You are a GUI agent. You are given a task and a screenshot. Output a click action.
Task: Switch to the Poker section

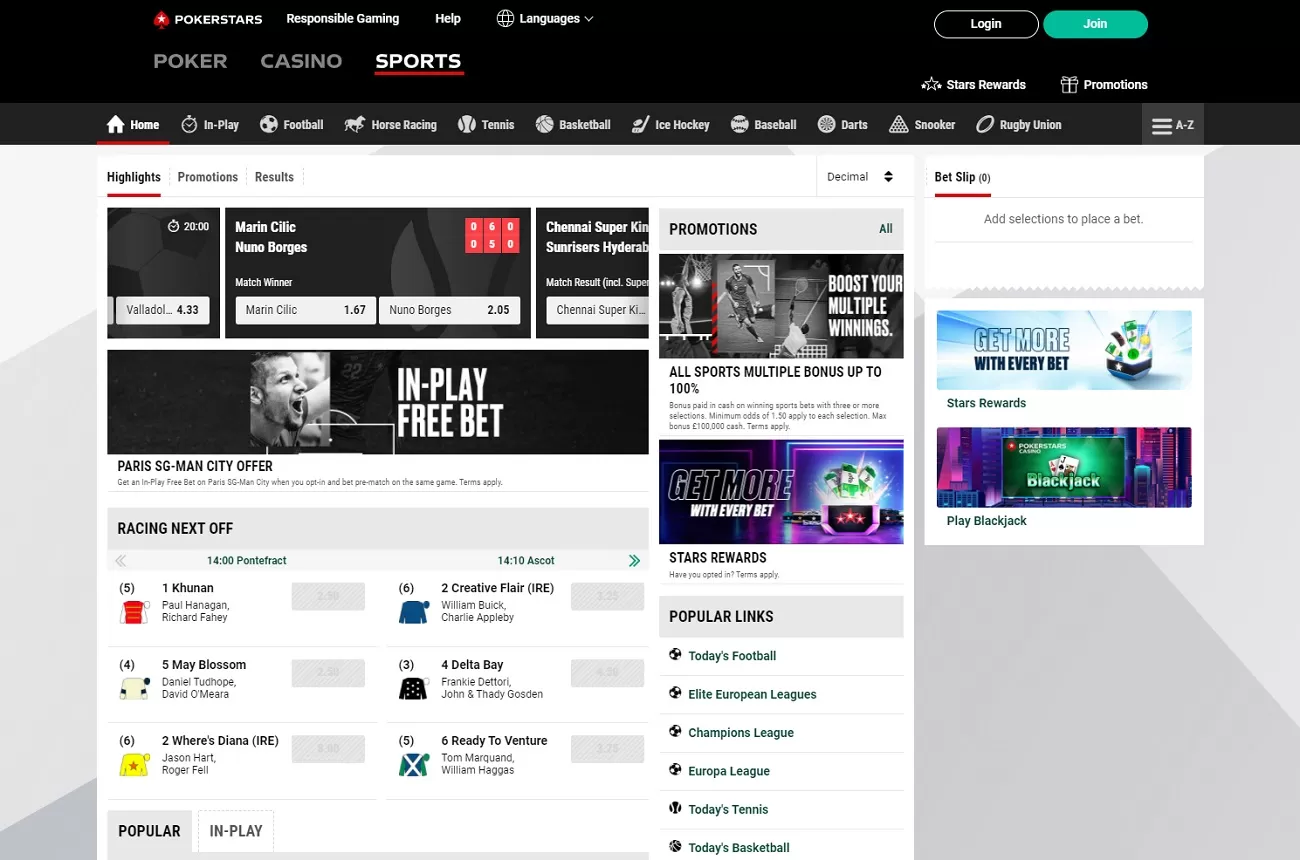[x=190, y=61]
